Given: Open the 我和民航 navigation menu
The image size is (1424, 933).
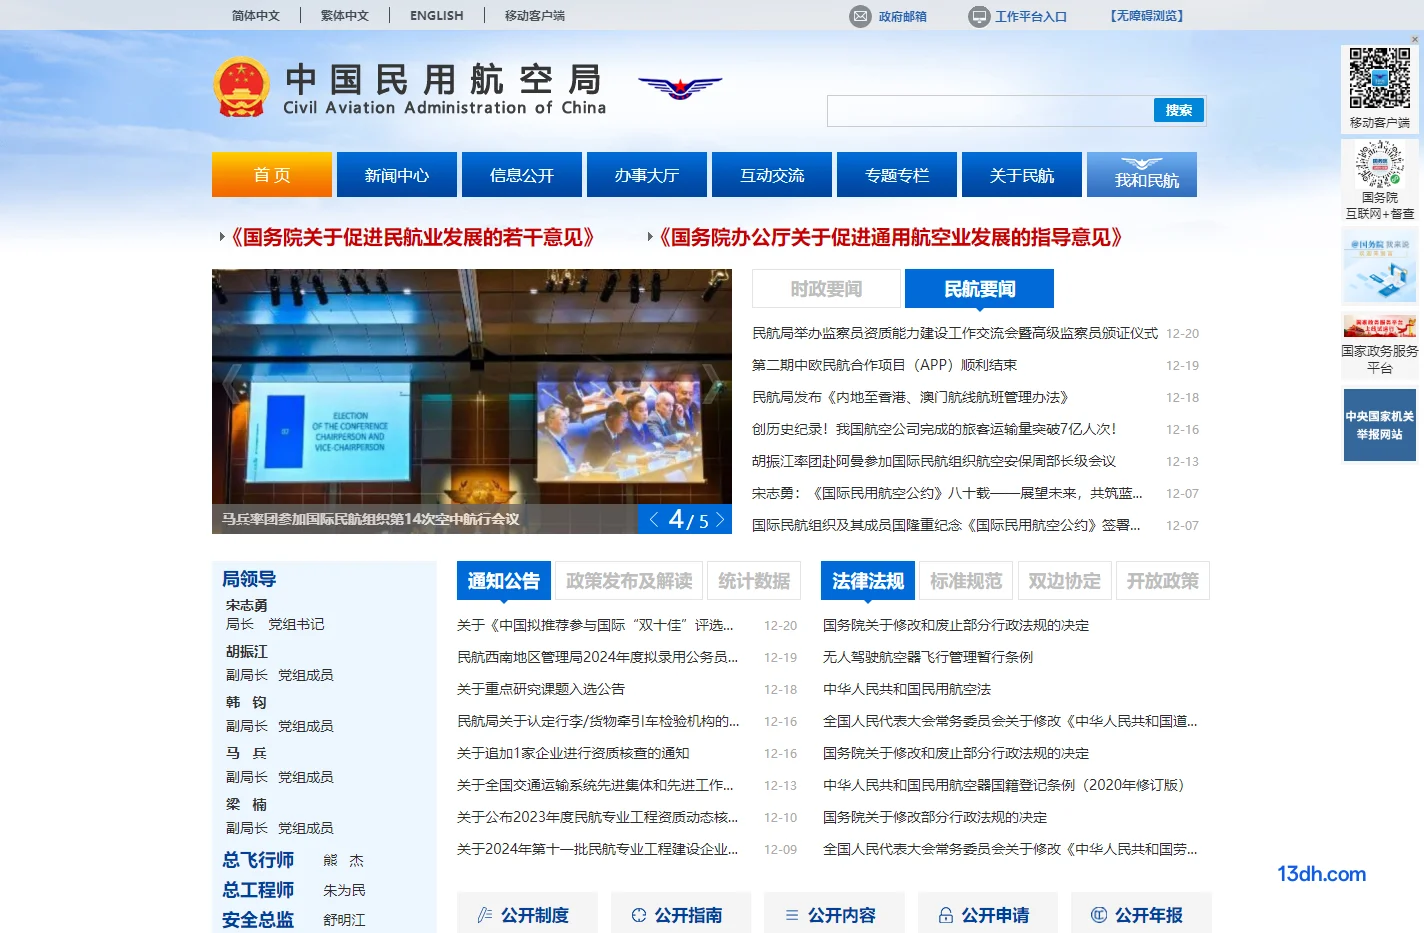Looking at the screenshot, I should pyautogui.click(x=1142, y=175).
